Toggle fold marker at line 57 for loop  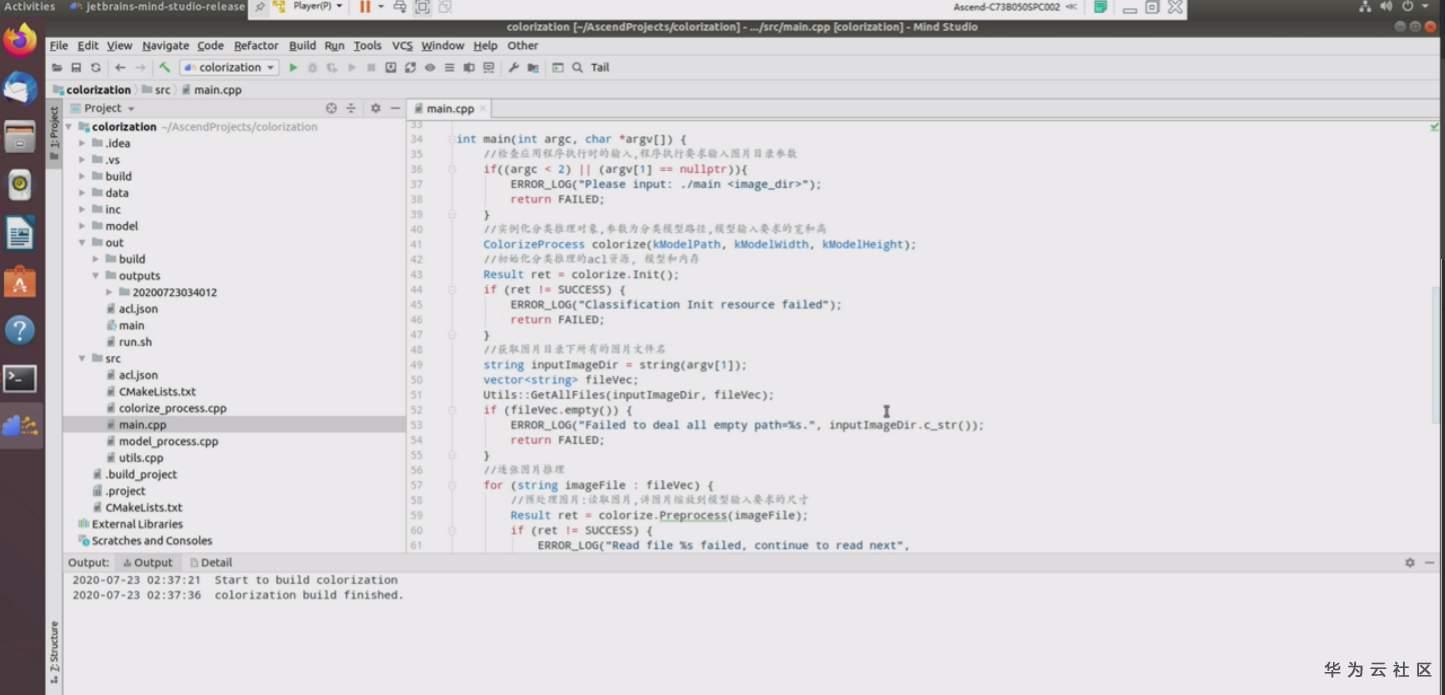(x=452, y=485)
